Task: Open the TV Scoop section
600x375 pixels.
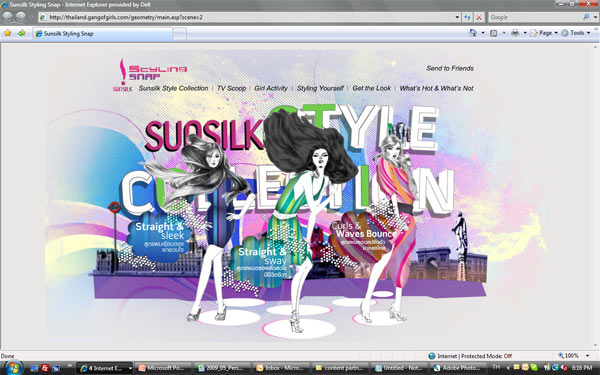Action: [232, 88]
